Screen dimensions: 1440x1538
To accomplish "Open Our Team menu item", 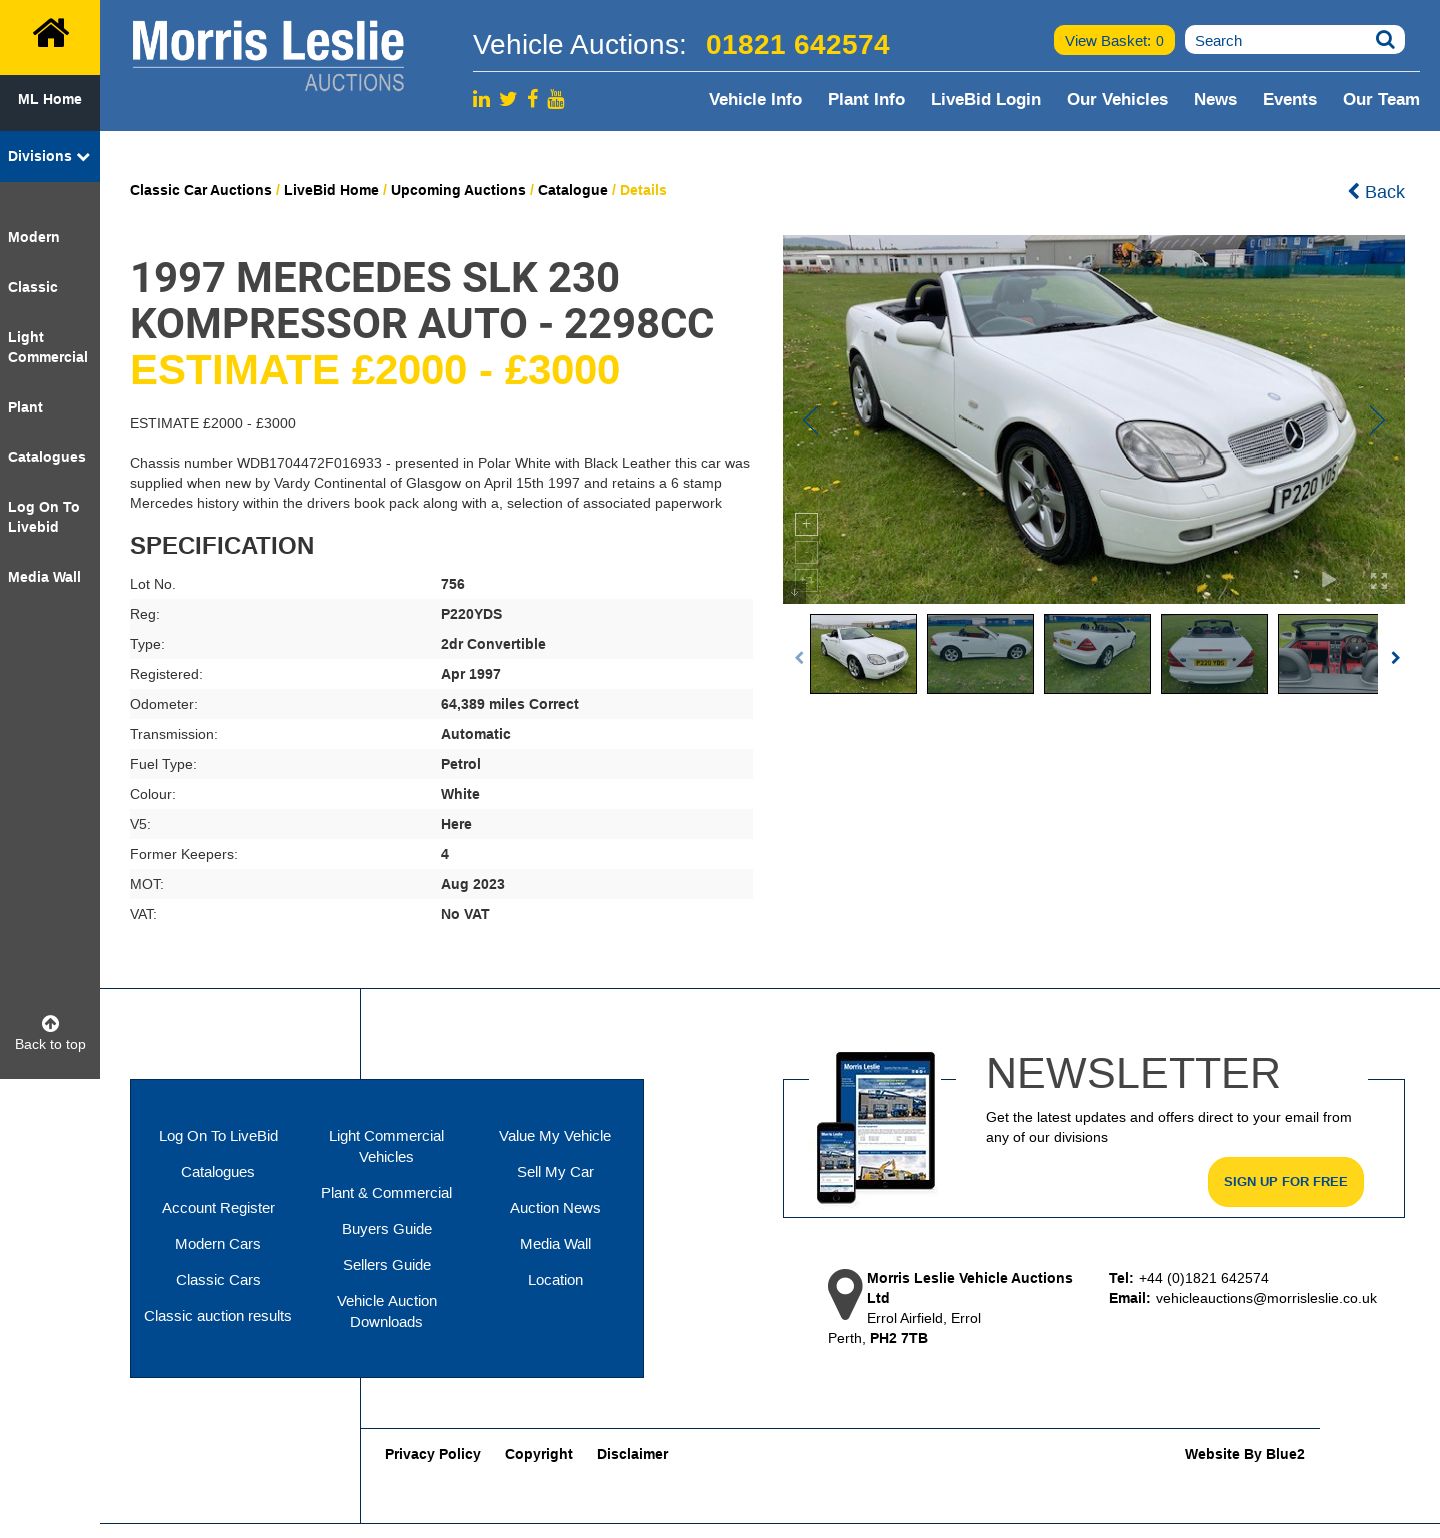I will [1381, 99].
